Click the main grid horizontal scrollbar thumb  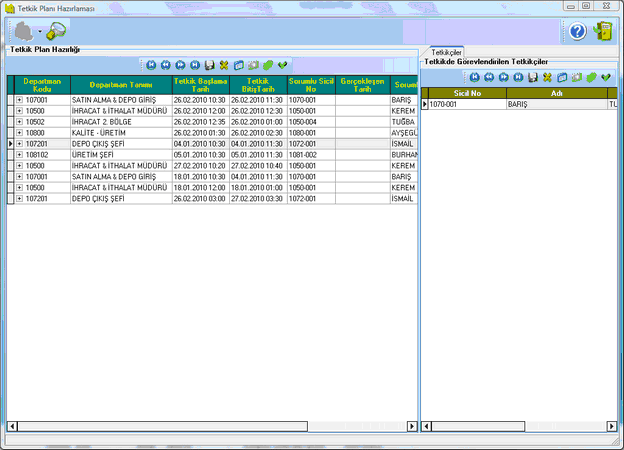(162, 427)
